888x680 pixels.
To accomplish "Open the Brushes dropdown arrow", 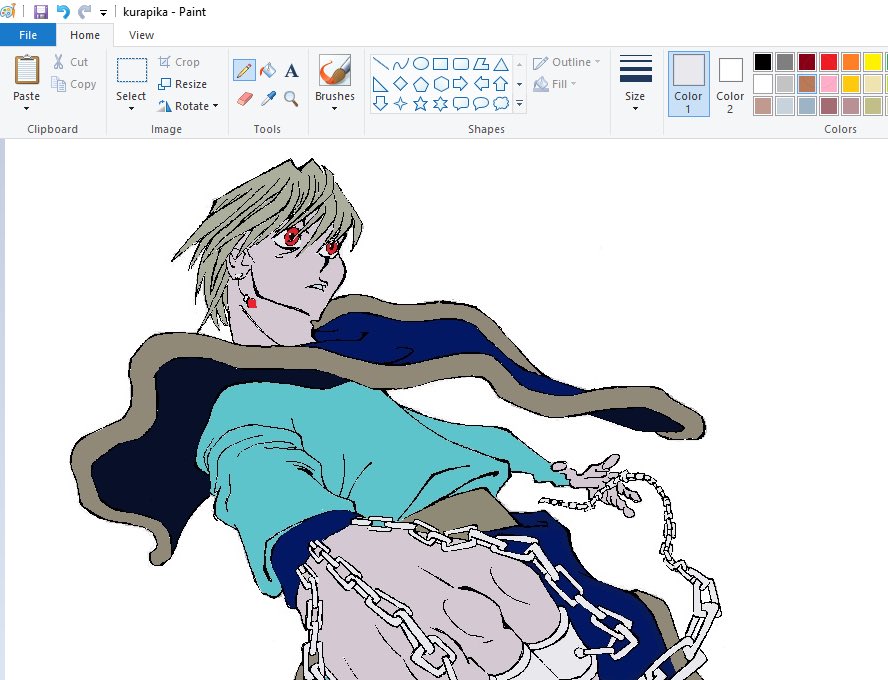I will point(335,108).
